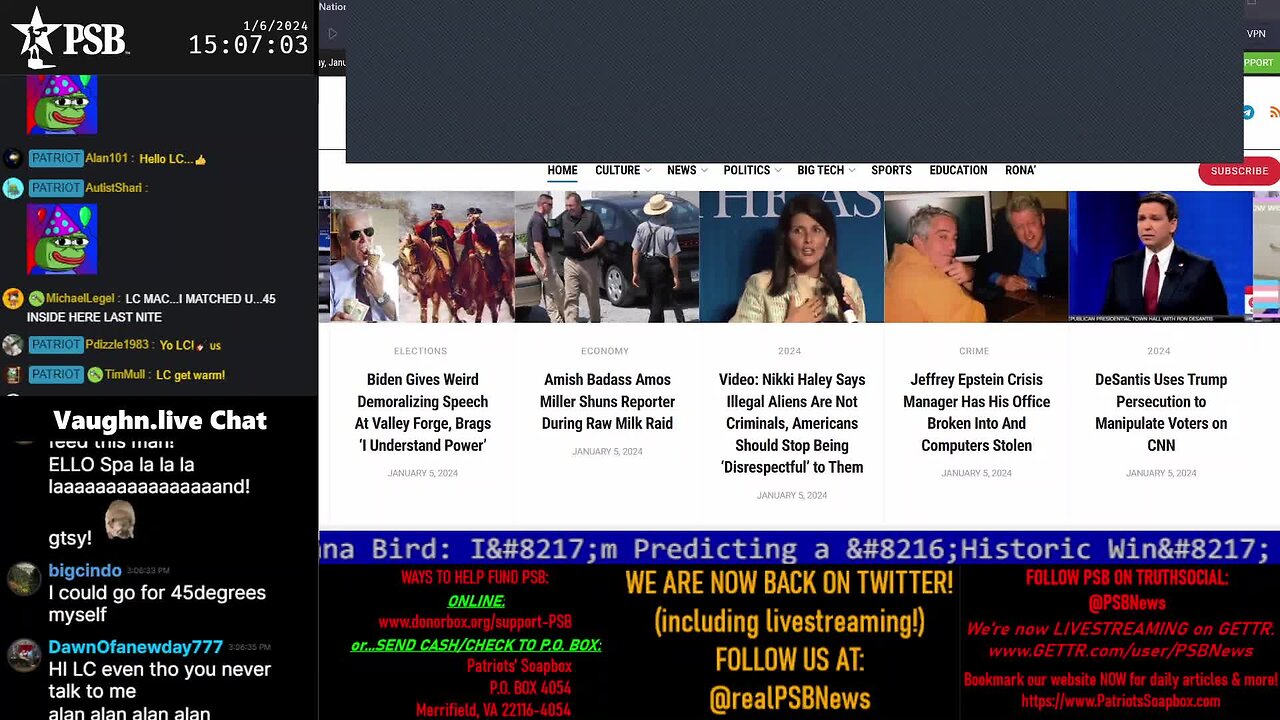Viewport: 1280px width, 720px height.
Task: Expand the CULTURE menu chevron
Action: tap(648, 171)
